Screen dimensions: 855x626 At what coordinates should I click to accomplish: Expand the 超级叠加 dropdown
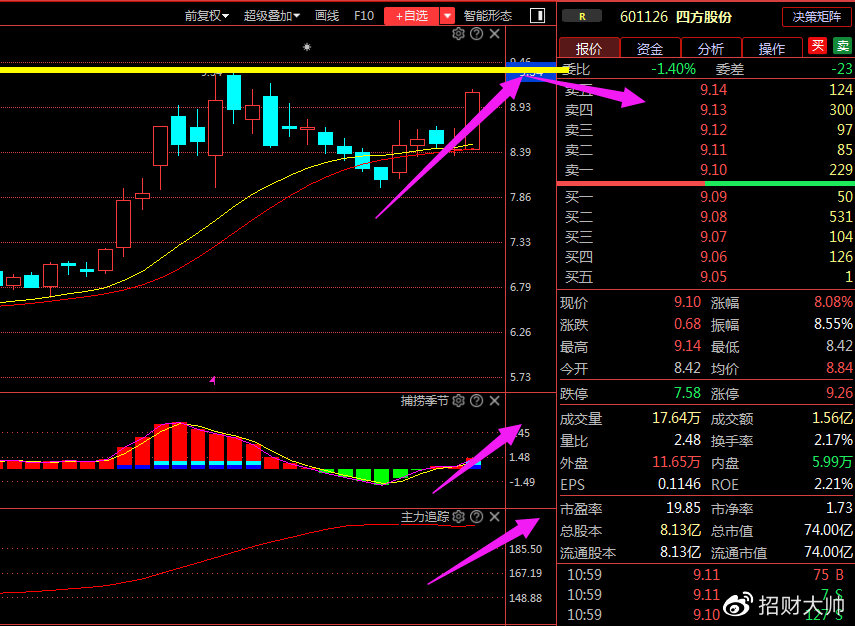pos(273,16)
